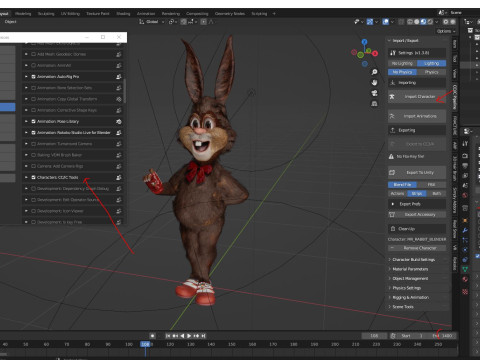
Task: Click community icon for Characters: CC/iC Tools add-on
Action: tap(119, 177)
